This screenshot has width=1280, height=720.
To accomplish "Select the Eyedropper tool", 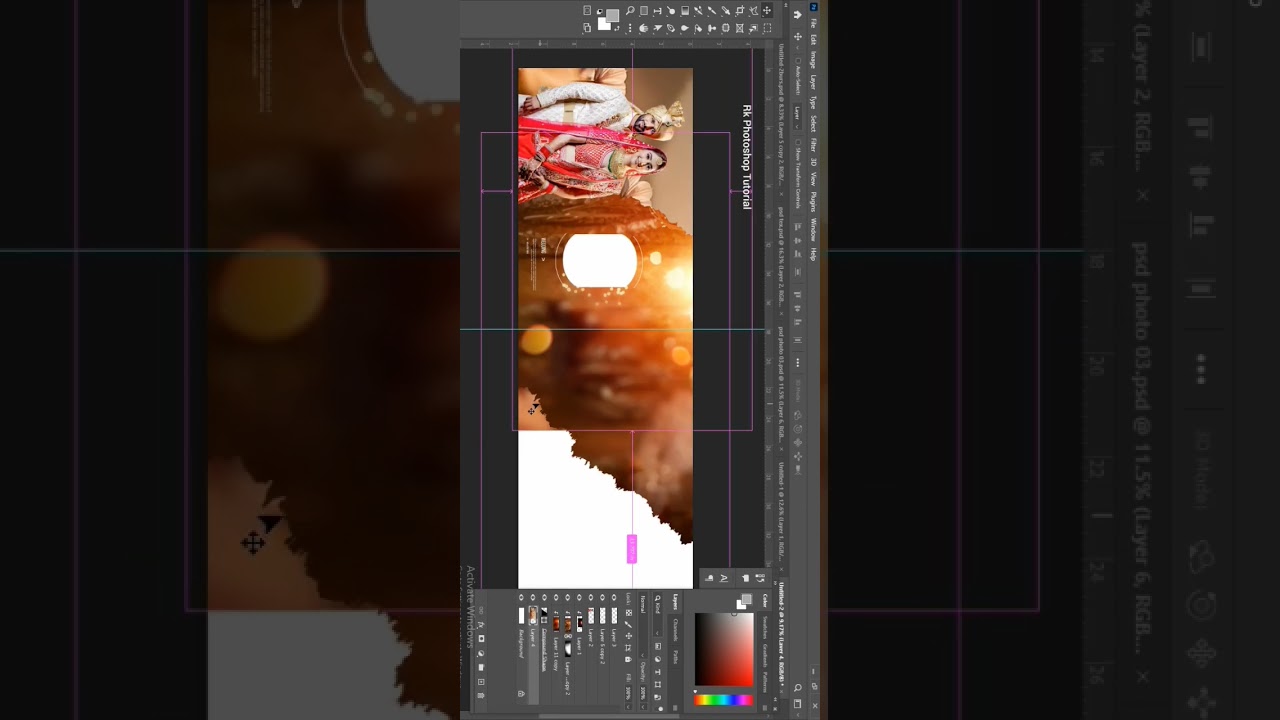I will pos(726,11).
